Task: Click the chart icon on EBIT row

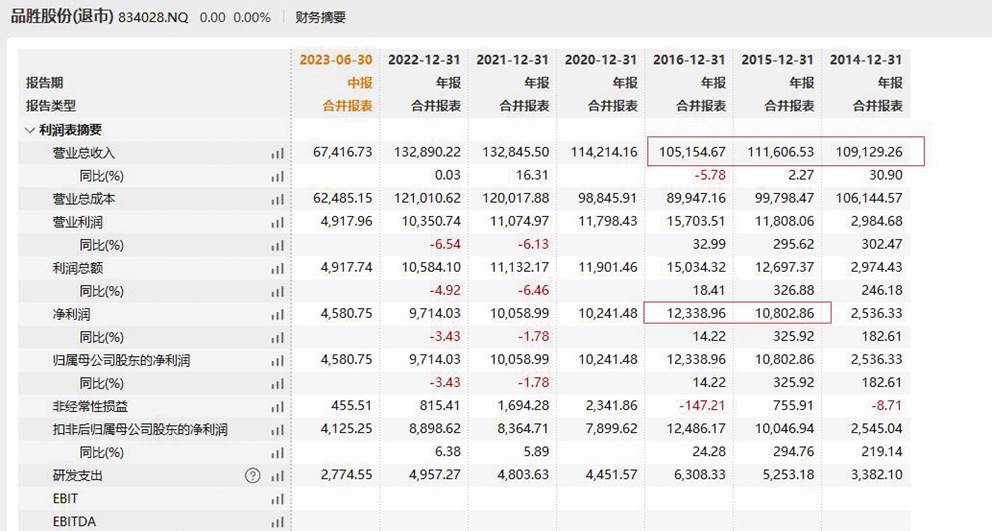Action: click(x=276, y=498)
